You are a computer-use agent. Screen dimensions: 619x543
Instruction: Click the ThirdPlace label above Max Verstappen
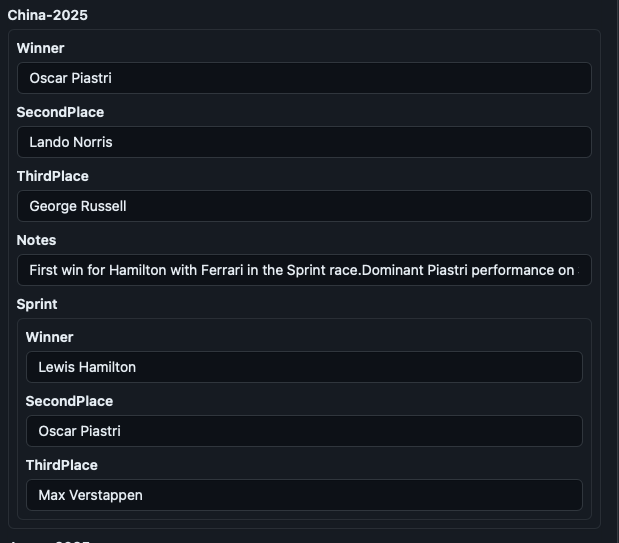tap(62, 465)
